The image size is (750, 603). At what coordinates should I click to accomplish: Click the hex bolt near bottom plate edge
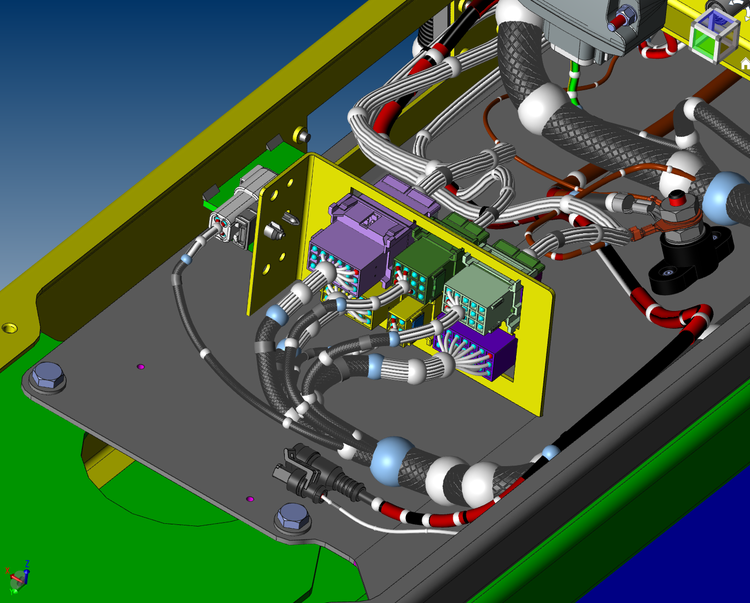point(292,517)
